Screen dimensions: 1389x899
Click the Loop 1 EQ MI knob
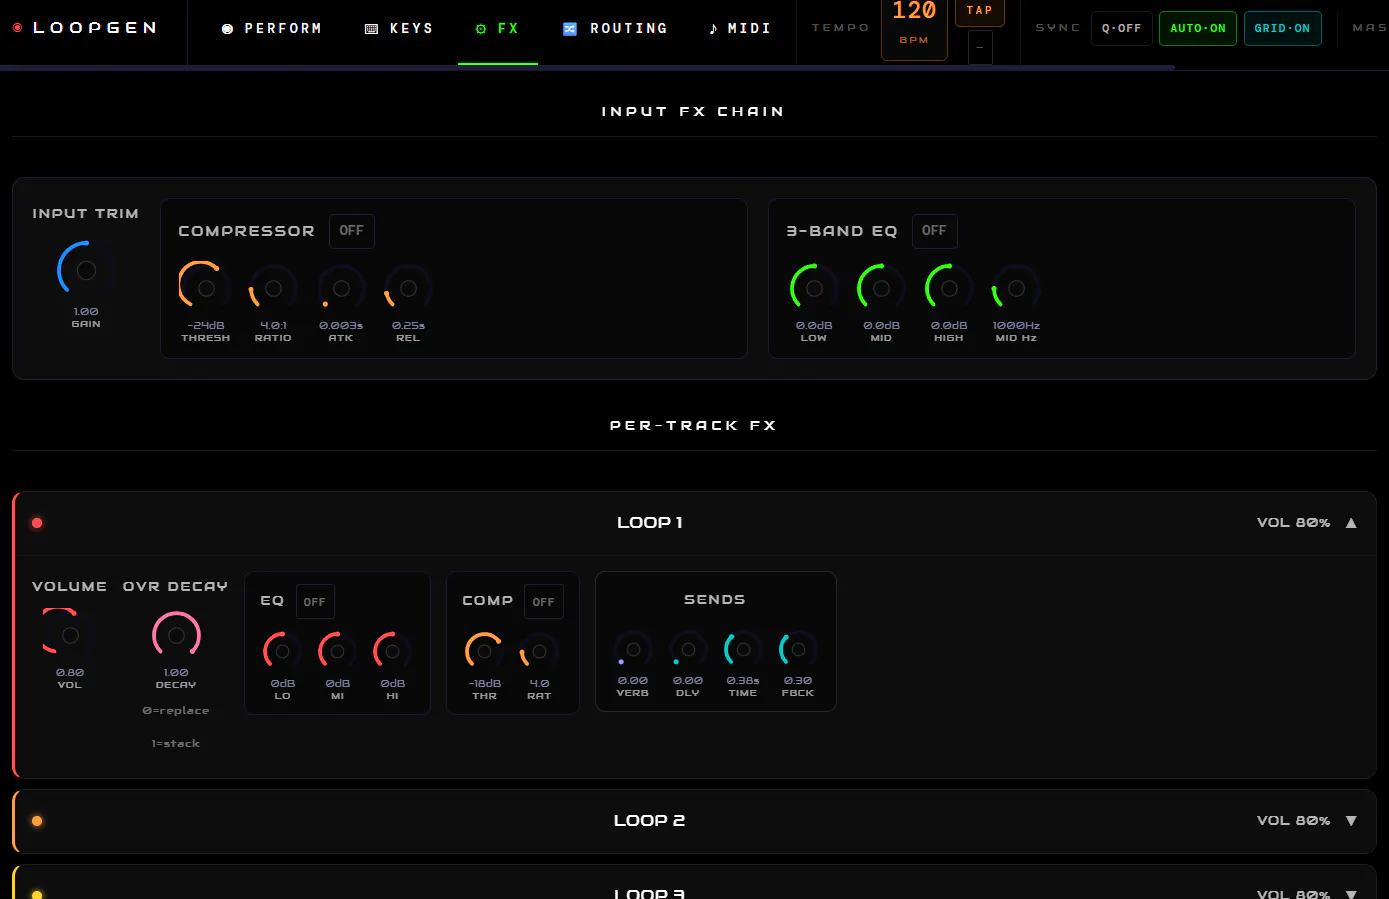click(337, 651)
